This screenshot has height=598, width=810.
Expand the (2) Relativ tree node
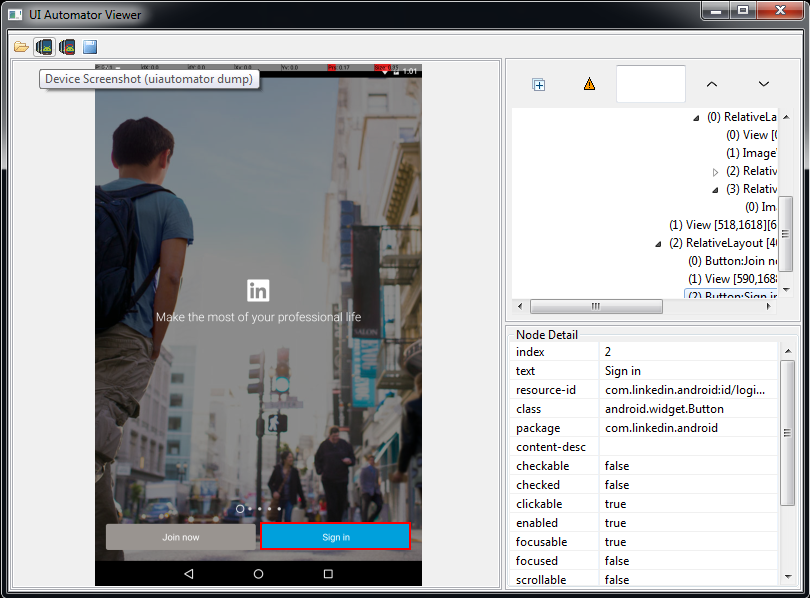pyautogui.click(x=715, y=172)
